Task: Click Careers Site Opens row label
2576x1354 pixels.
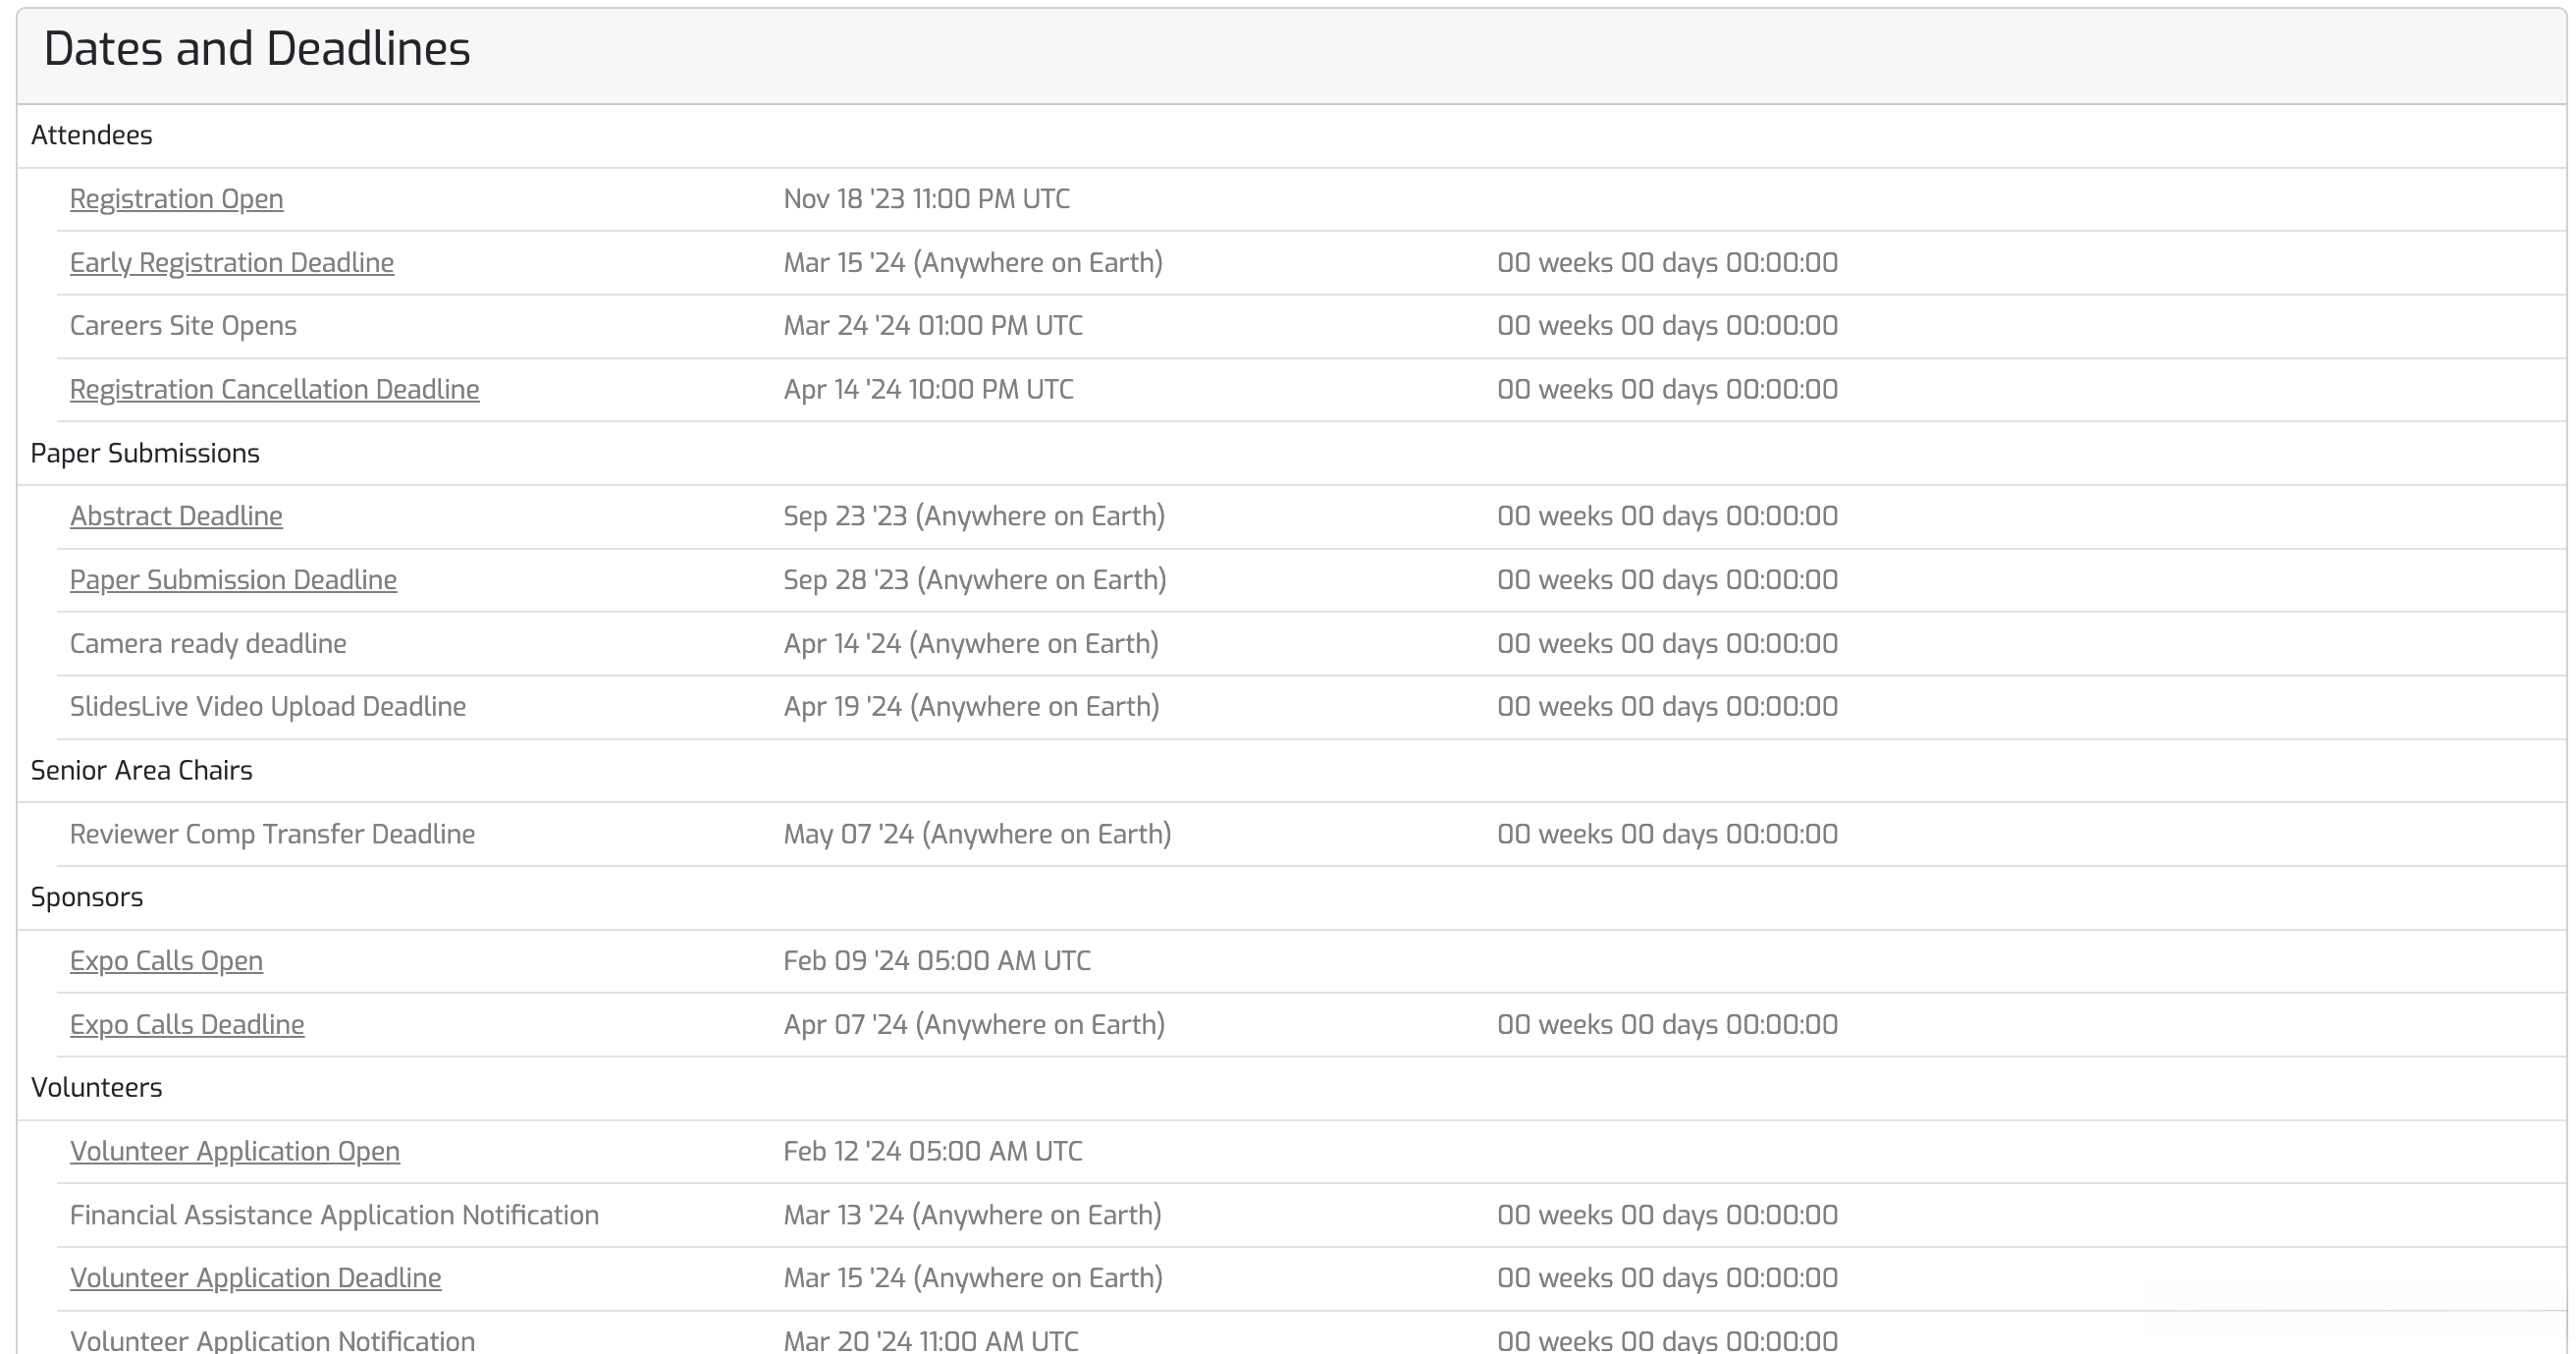Action: 183,326
